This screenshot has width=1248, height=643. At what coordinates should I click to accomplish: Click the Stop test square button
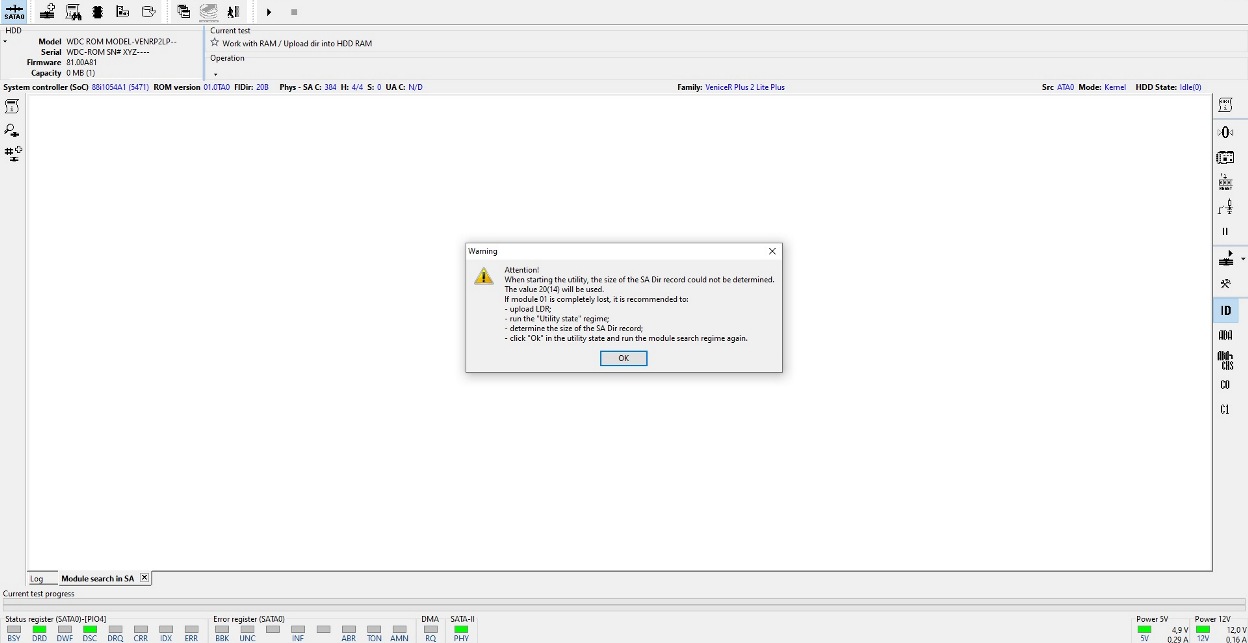click(x=294, y=12)
